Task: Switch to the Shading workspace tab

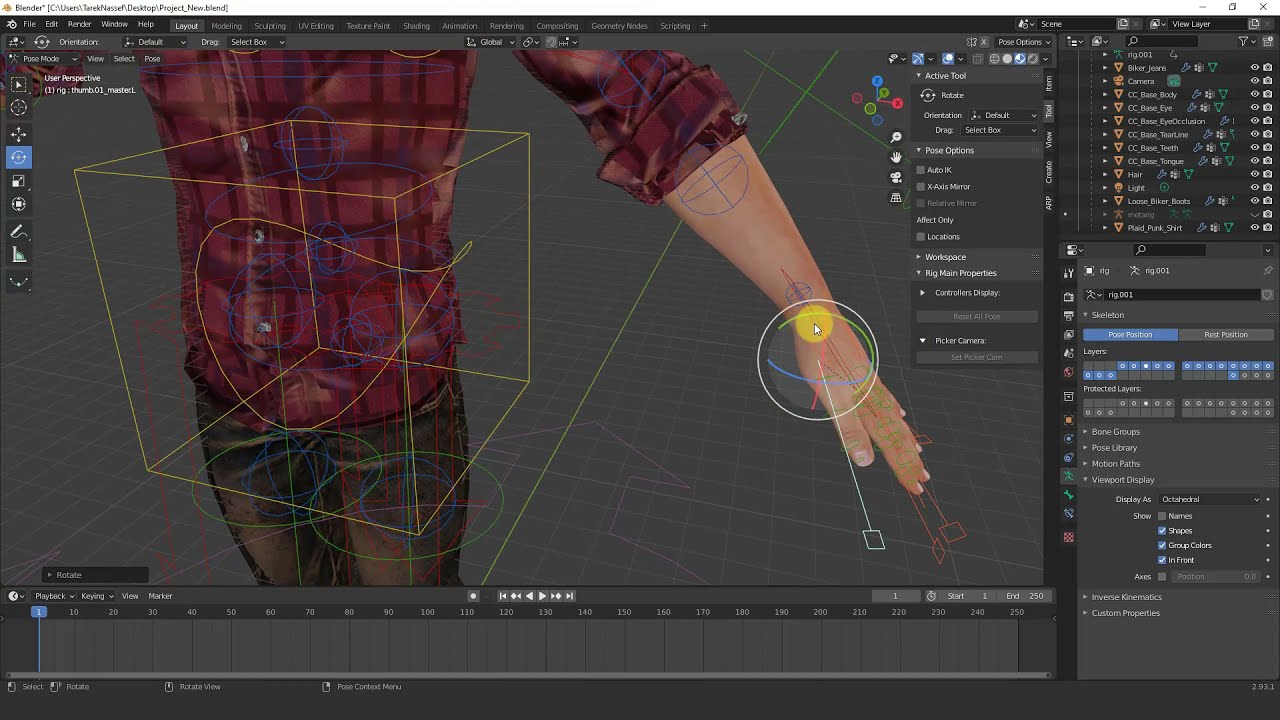Action: pyautogui.click(x=416, y=25)
